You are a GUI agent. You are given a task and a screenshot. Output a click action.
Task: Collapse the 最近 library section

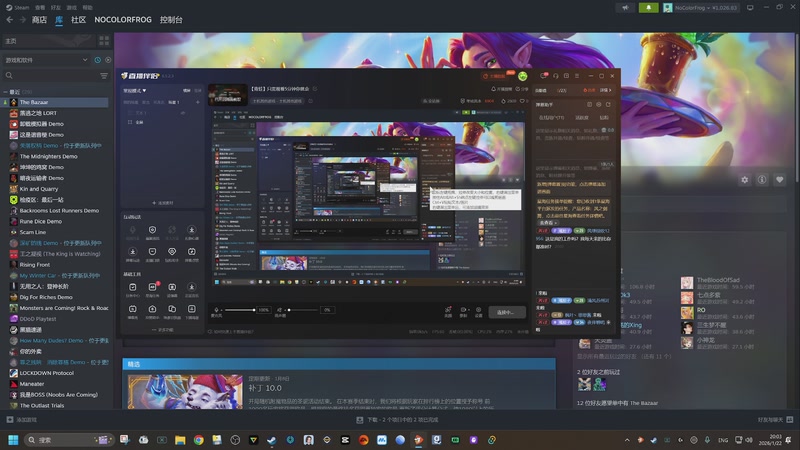click(x=6, y=92)
